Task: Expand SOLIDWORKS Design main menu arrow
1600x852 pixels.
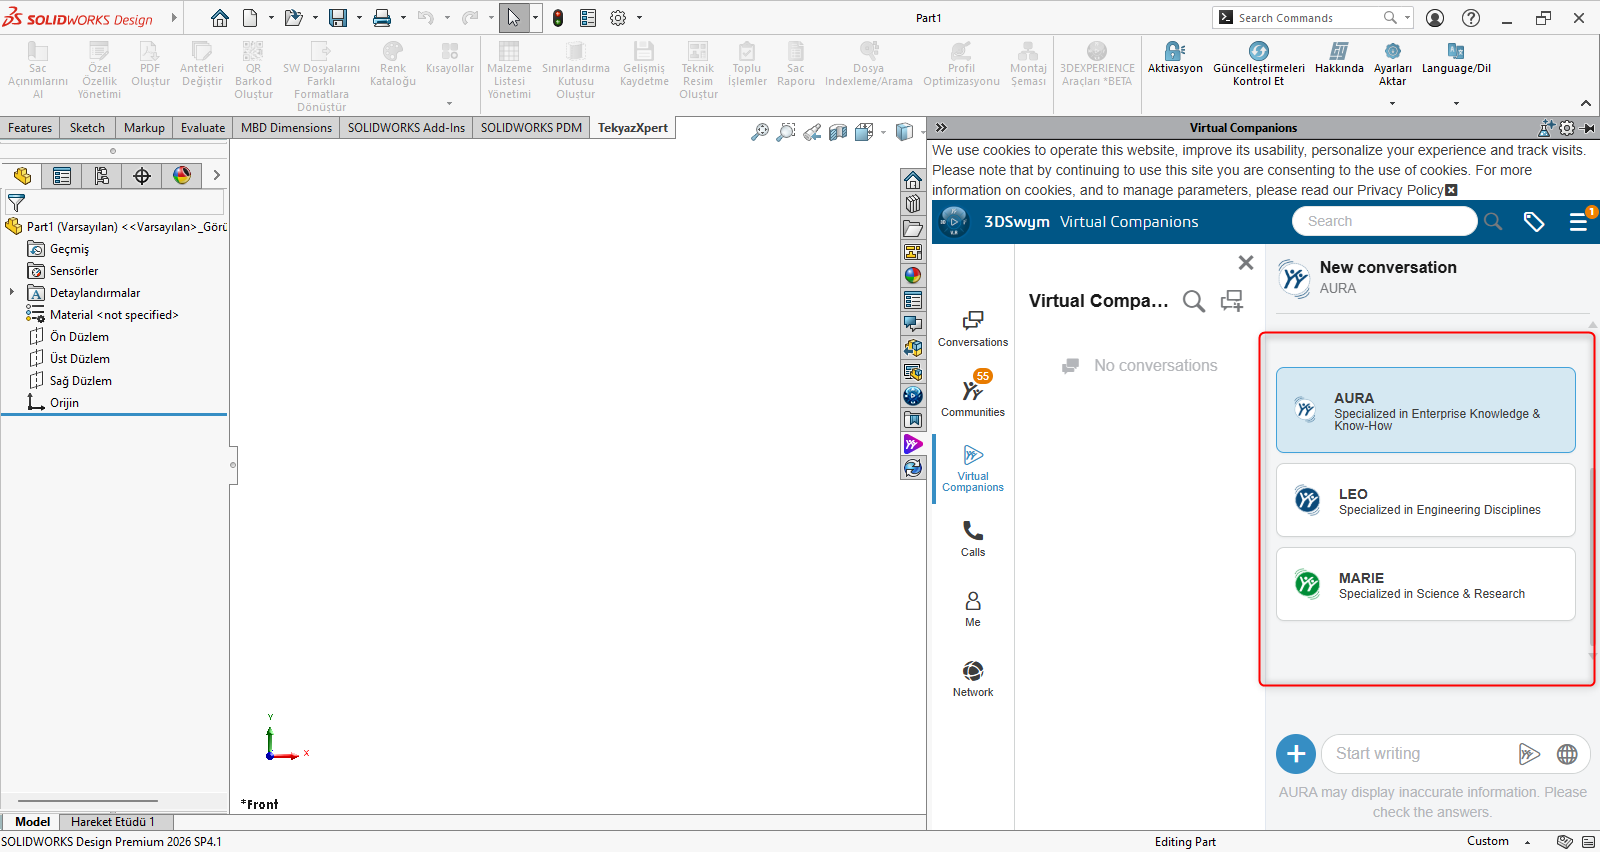Action: click(x=174, y=18)
